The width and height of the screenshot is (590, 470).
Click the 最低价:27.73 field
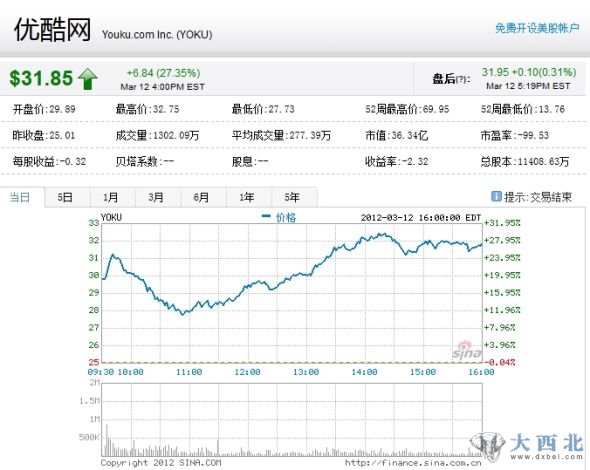(263, 109)
